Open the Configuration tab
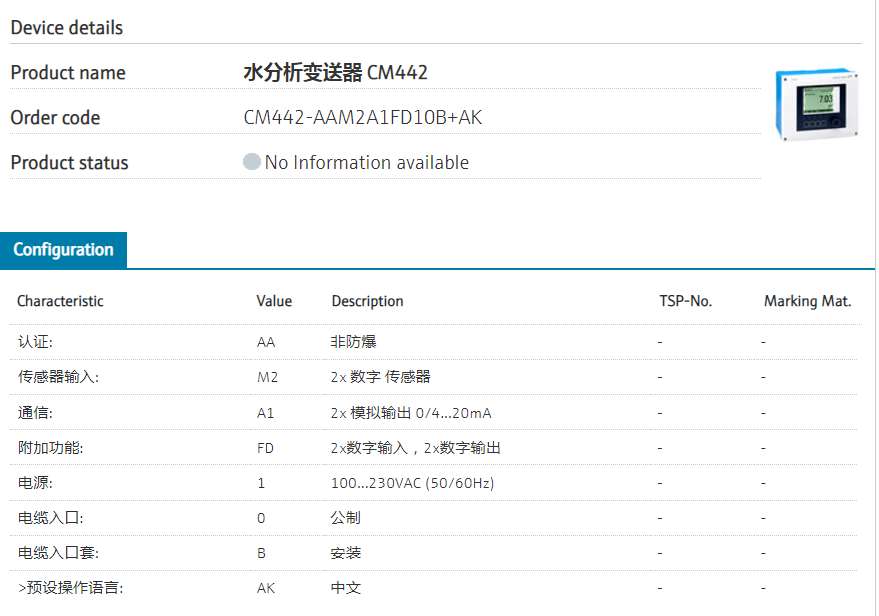 (x=63, y=250)
